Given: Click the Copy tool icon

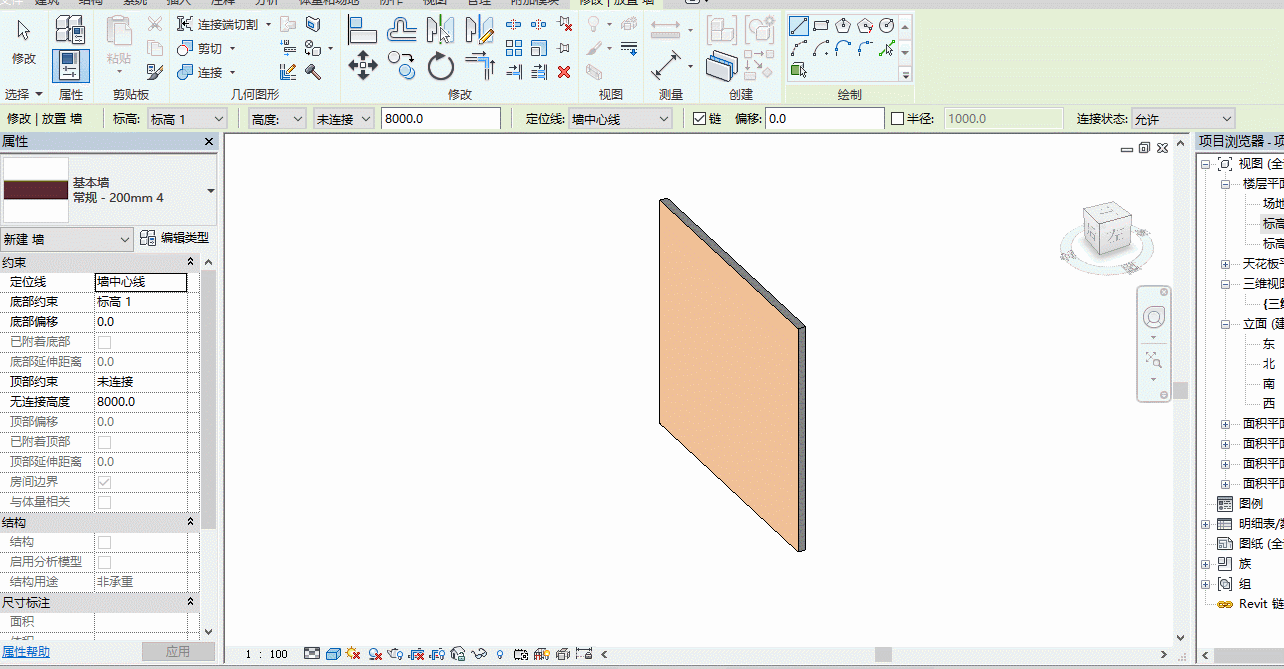Looking at the screenshot, I should [401, 67].
